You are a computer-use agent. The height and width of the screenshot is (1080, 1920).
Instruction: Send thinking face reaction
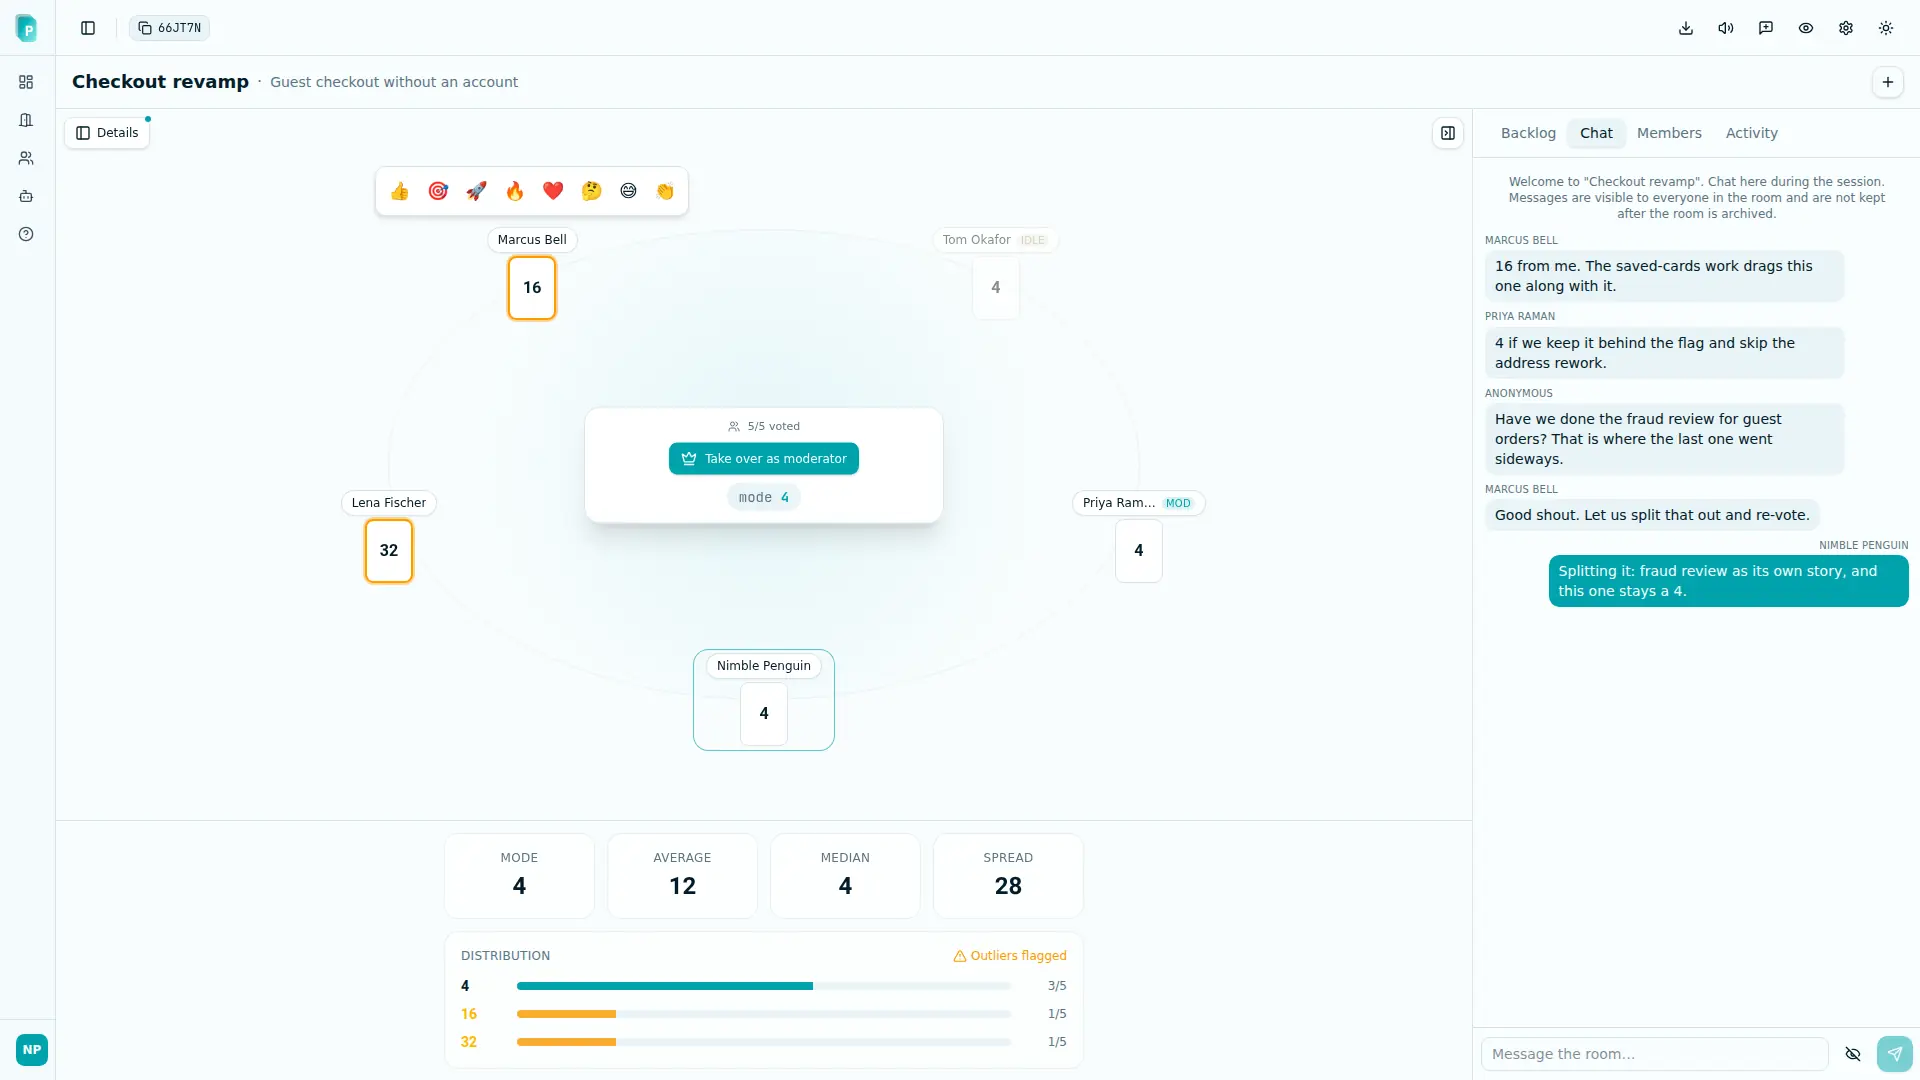pyautogui.click(x=591, y=191)
